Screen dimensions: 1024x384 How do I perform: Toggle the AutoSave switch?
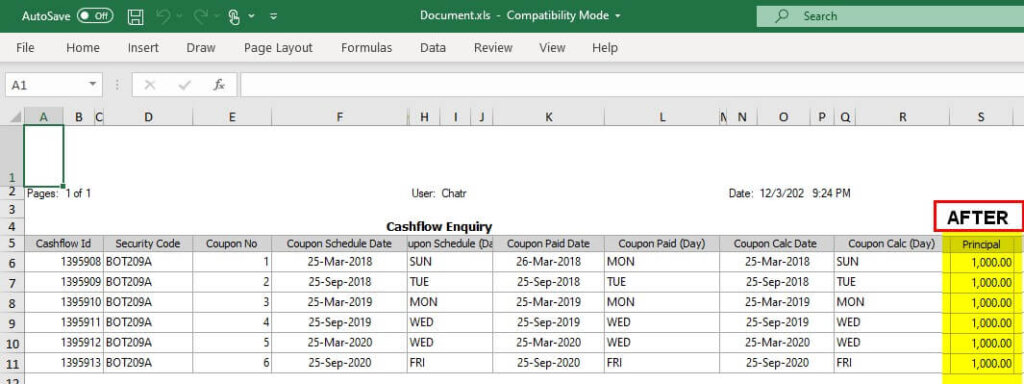pos(95,16)
